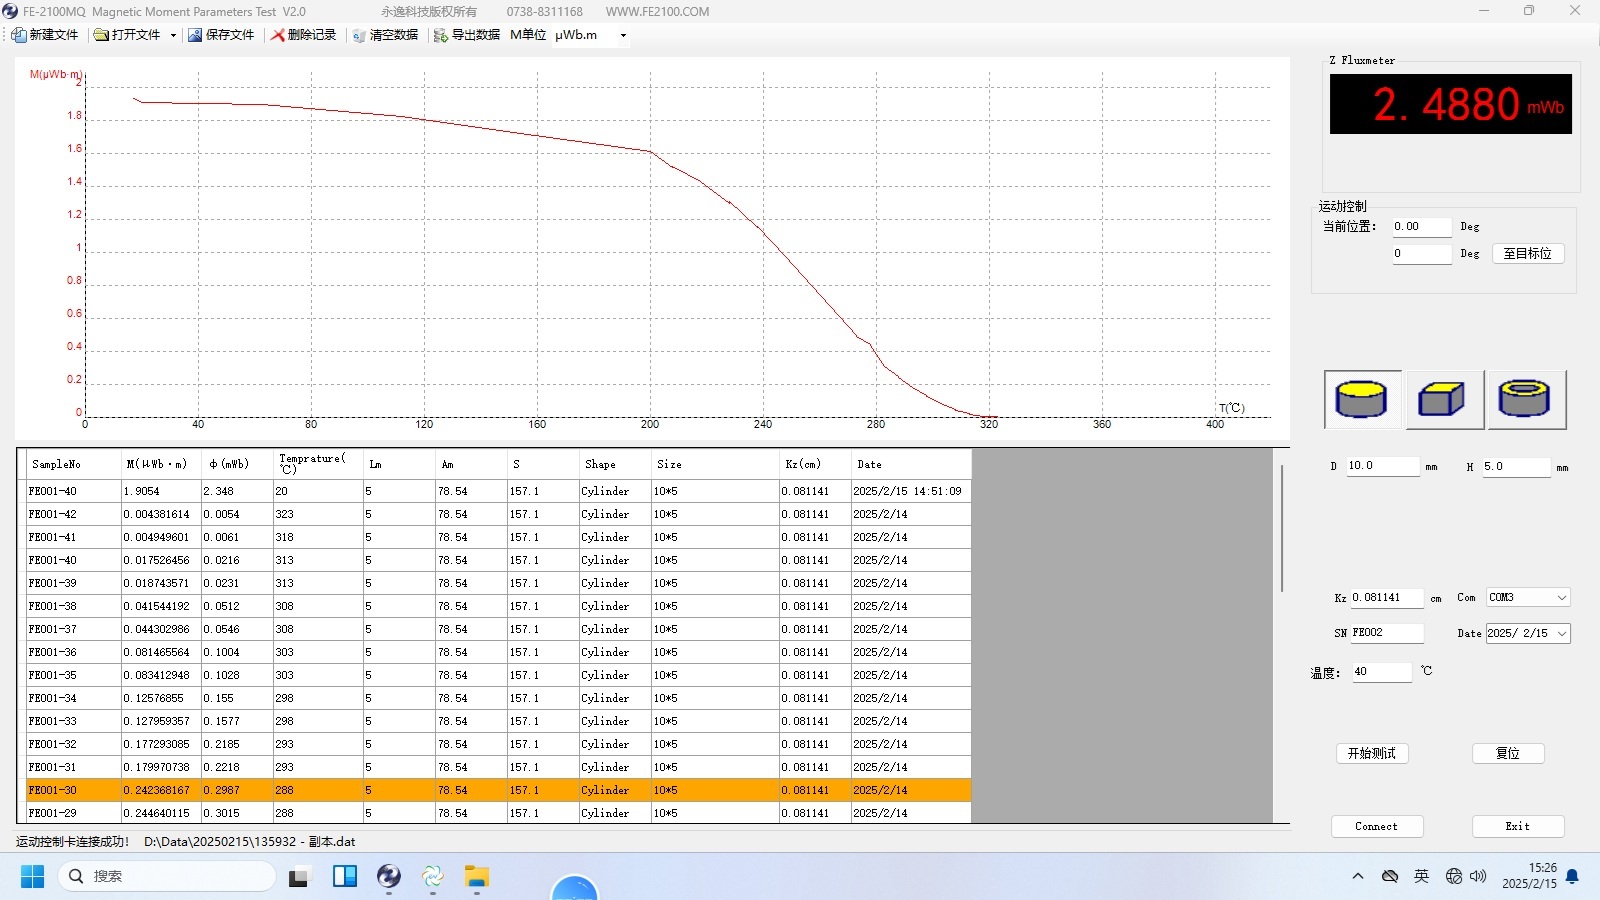The width and height of the screenshot is (1600, 900).
Task: Click the temperature cell 323
Action: pyautogui.click(x=318, y=514)
